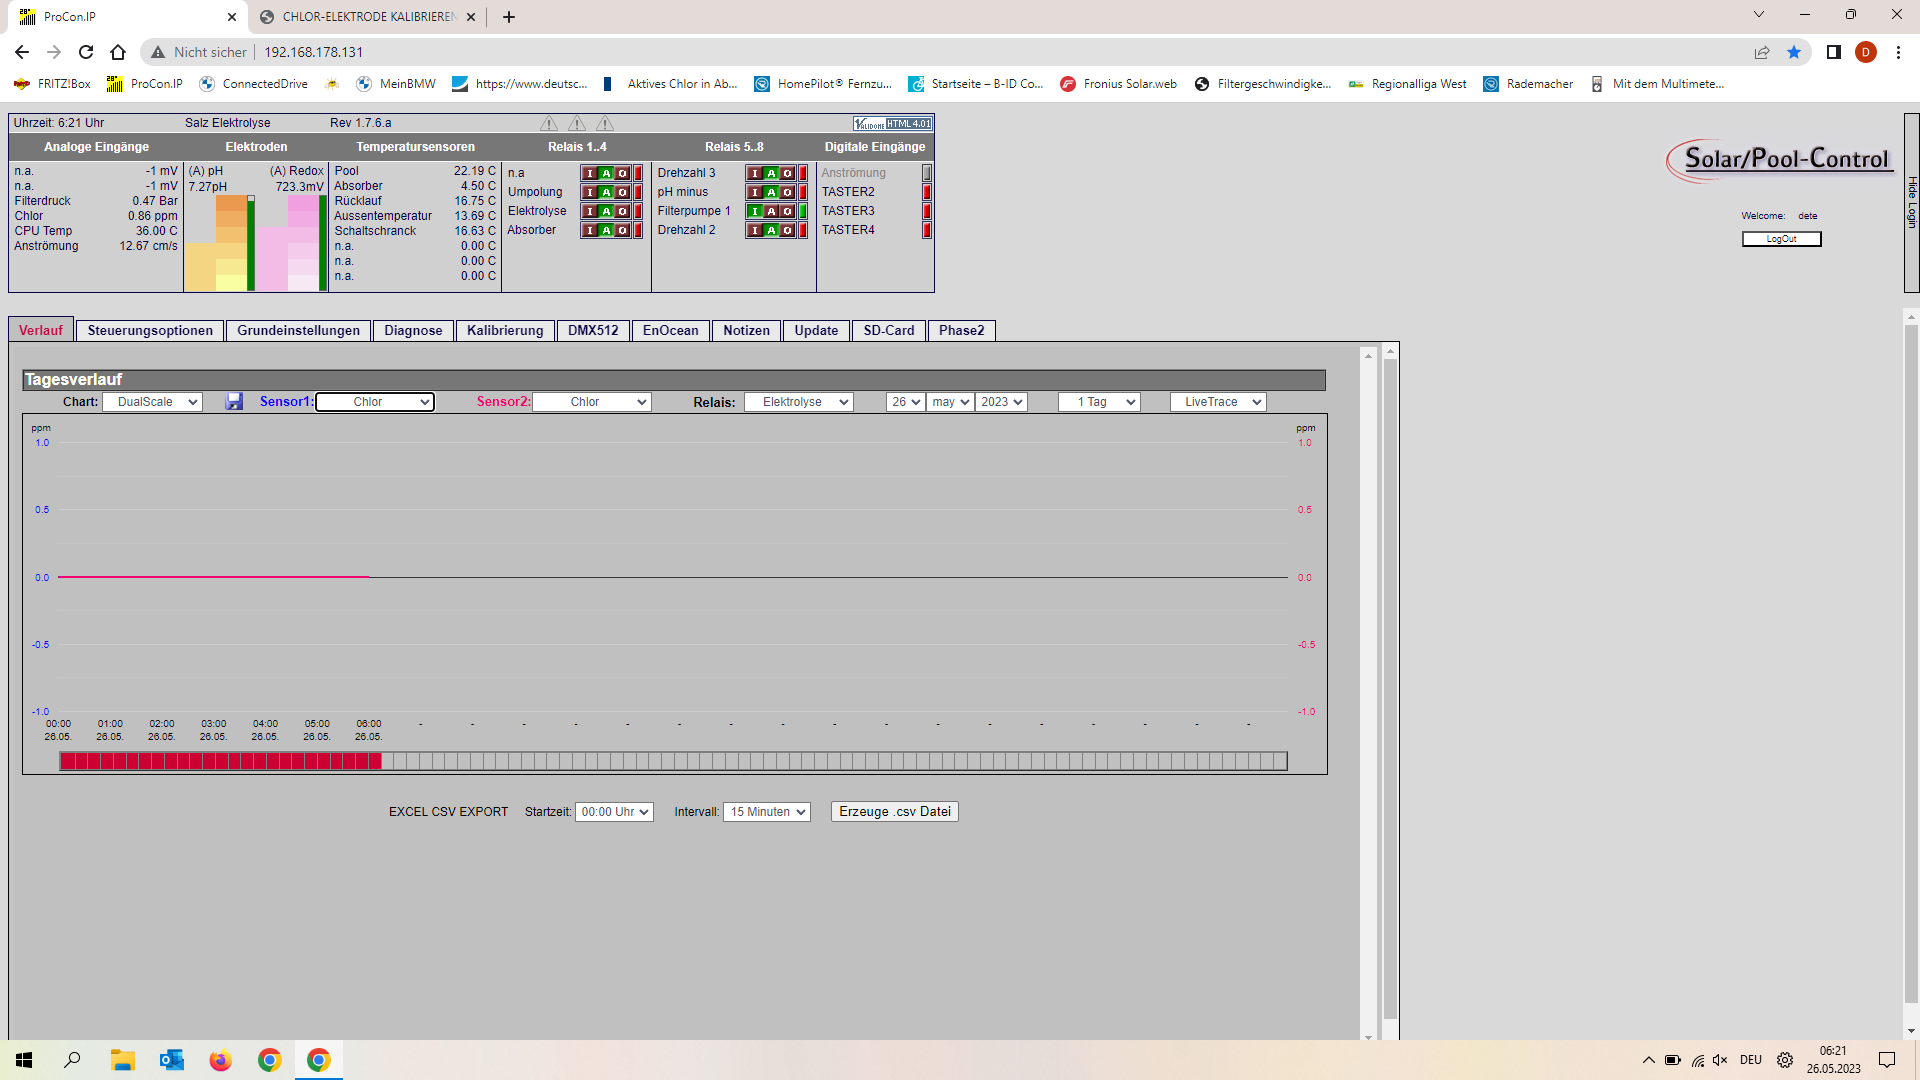The height and width of the screenshot is (1080, 1920).
Task: Switch Elektrolyse relay to O (off)
Action: (622, 211)
